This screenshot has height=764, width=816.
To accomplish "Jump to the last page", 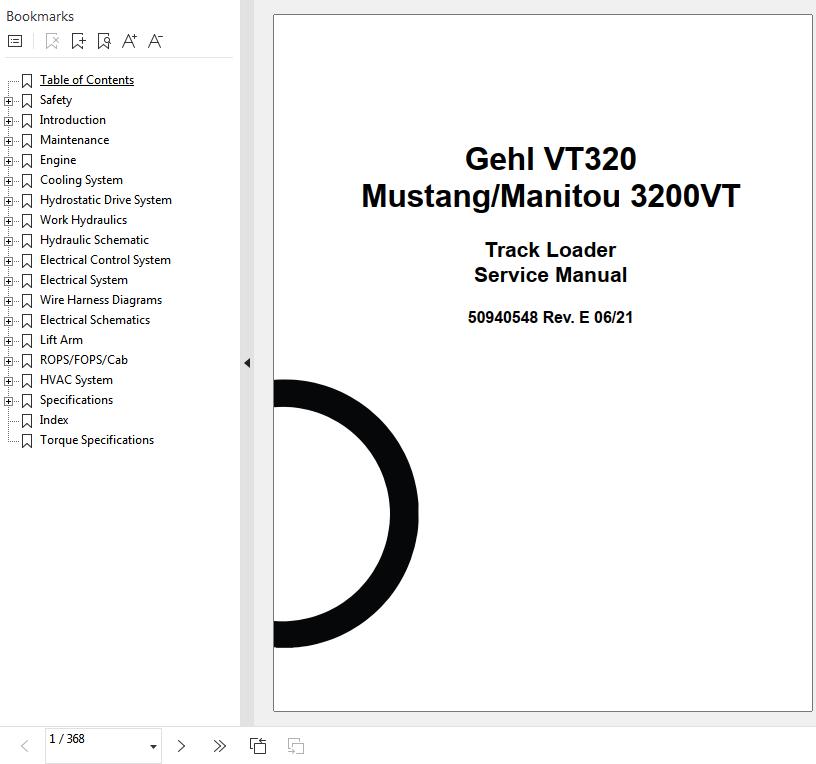I will click(220, 746).
